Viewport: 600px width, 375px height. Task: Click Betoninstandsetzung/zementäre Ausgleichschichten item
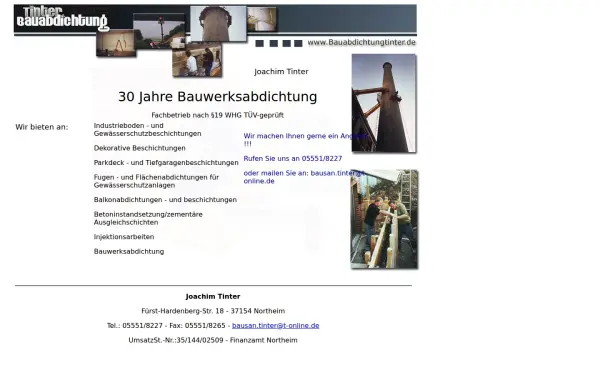(148, 218)
